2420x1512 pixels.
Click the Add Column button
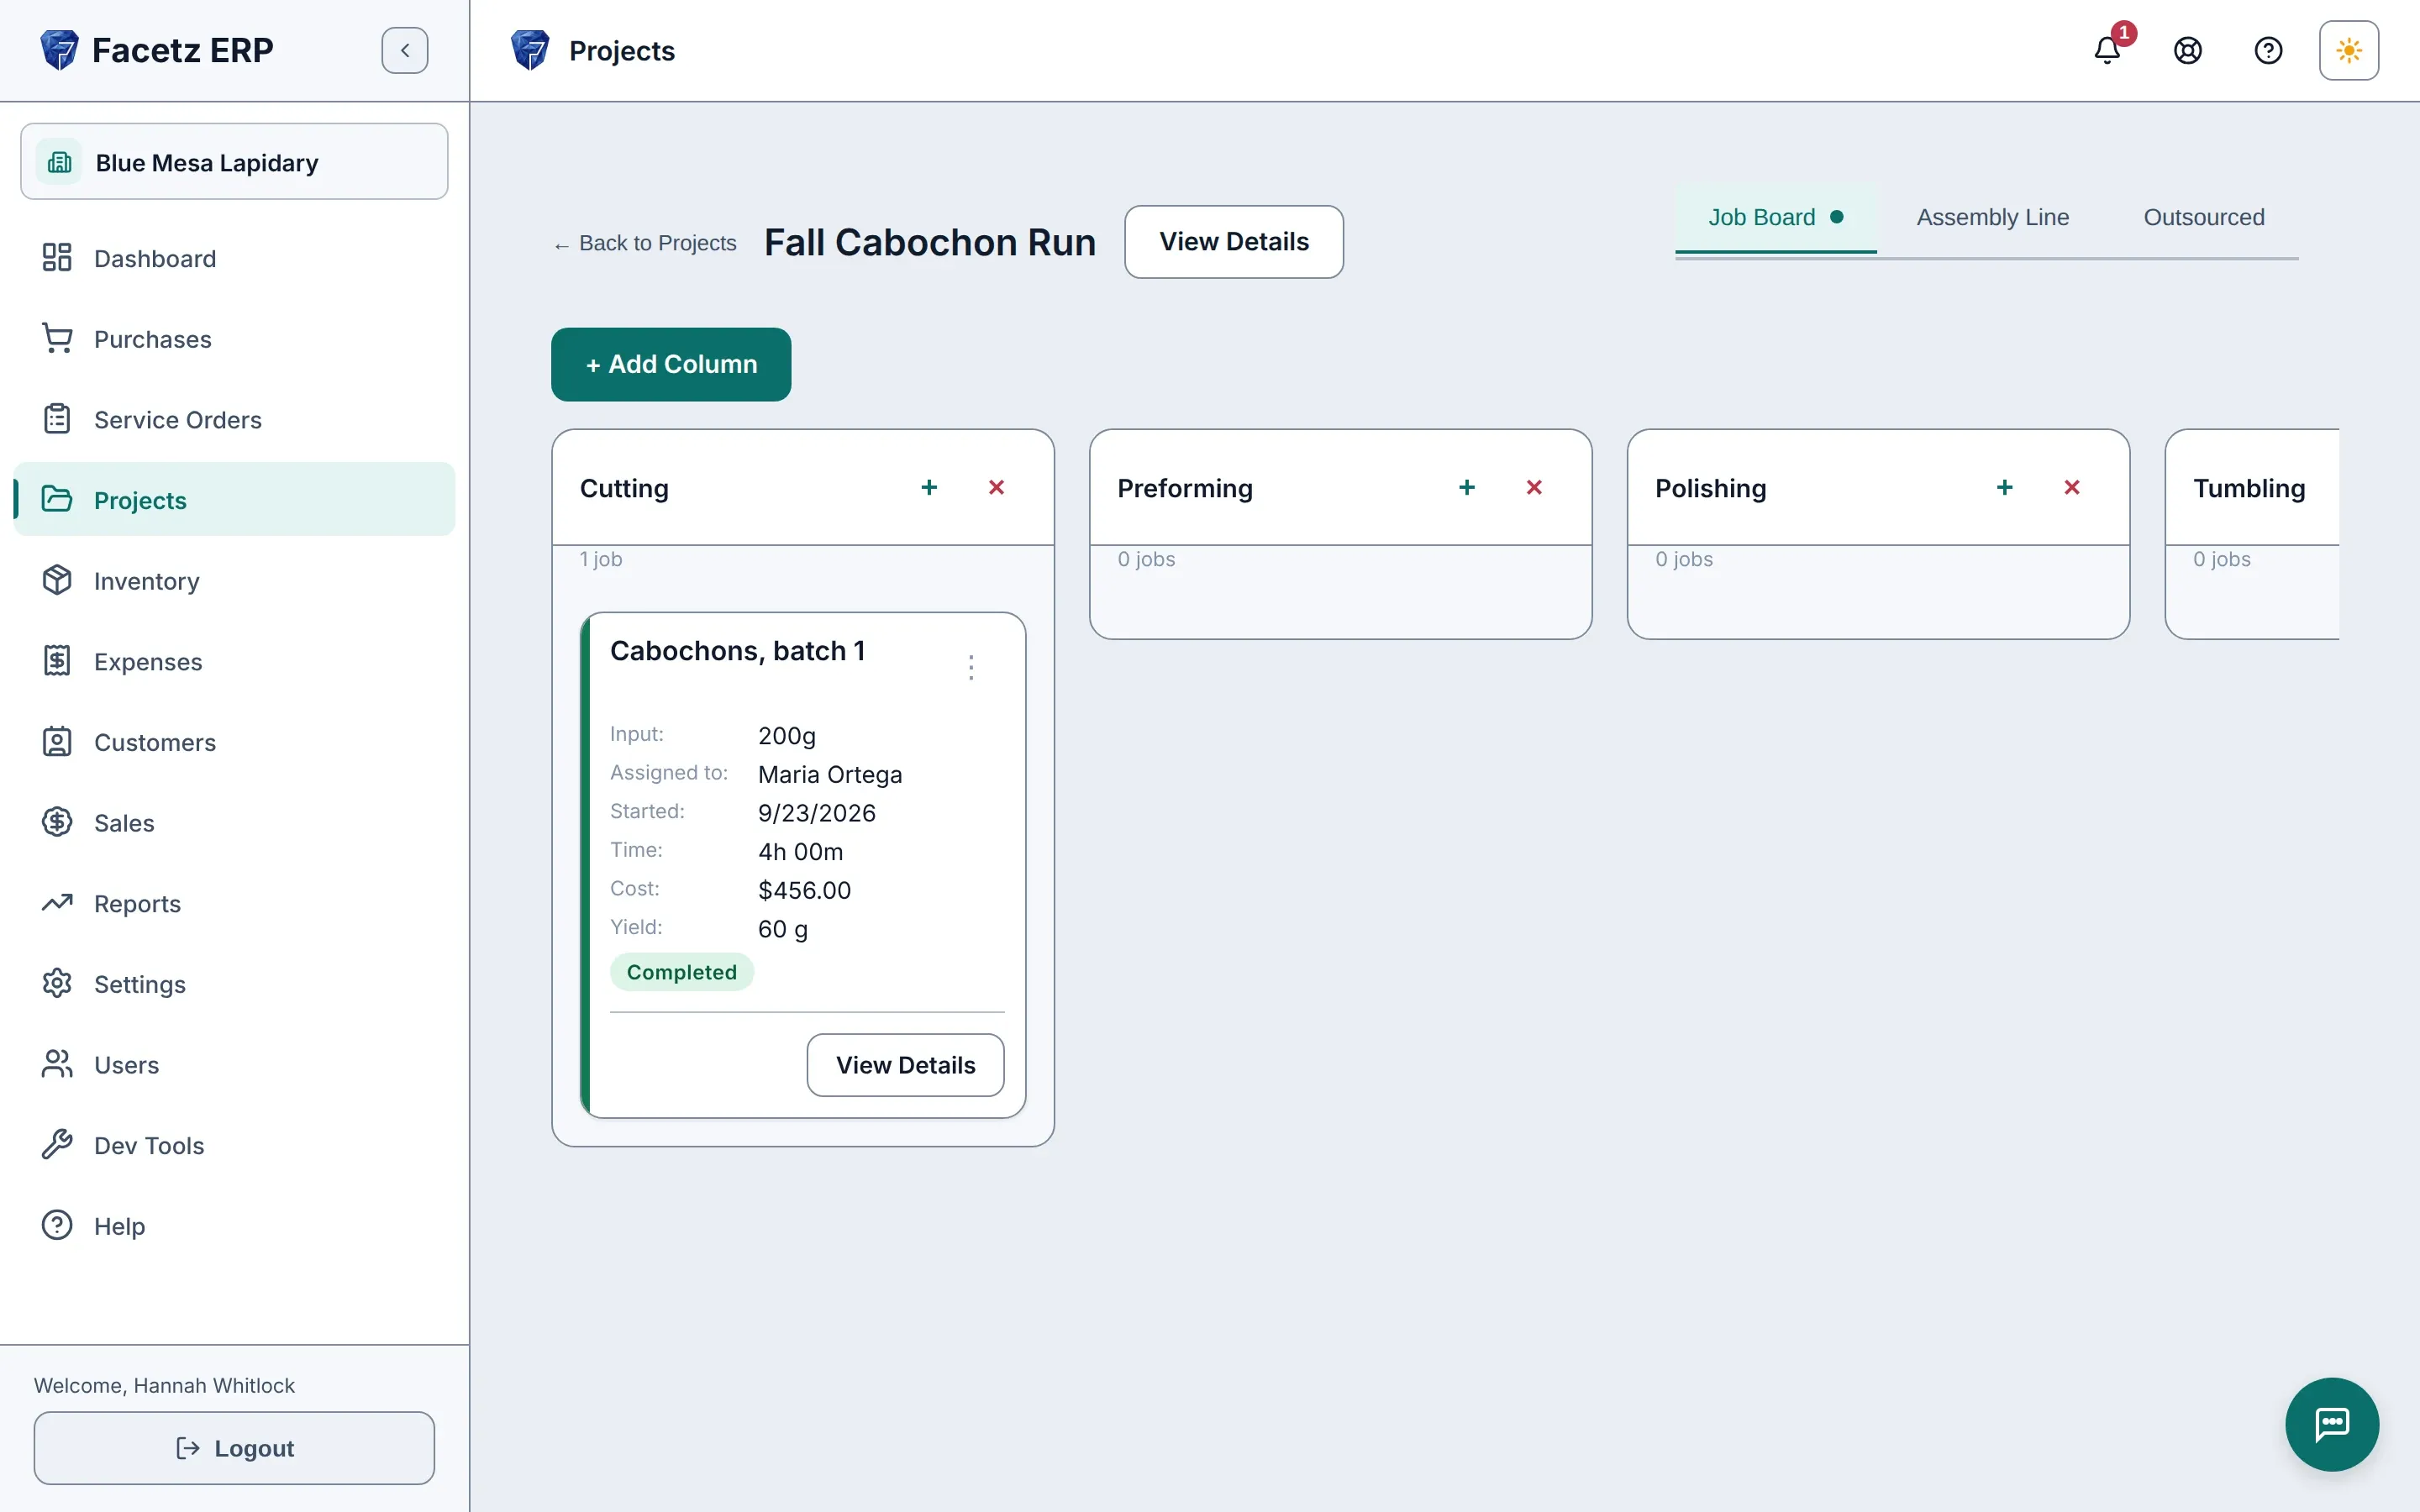pyautogui.click(x=671, y=364)
